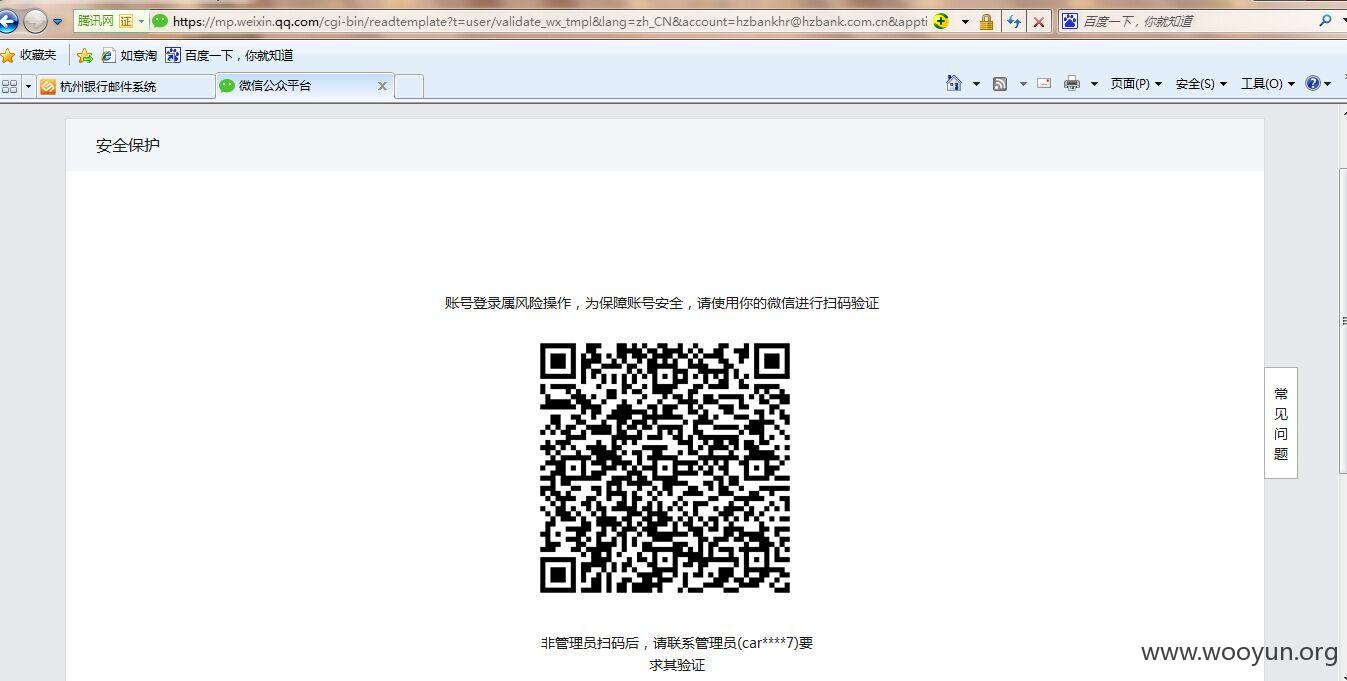Click the 常见问题 side tab
The width and height of the screenshot is (1347, 681).
(1281, 423)
